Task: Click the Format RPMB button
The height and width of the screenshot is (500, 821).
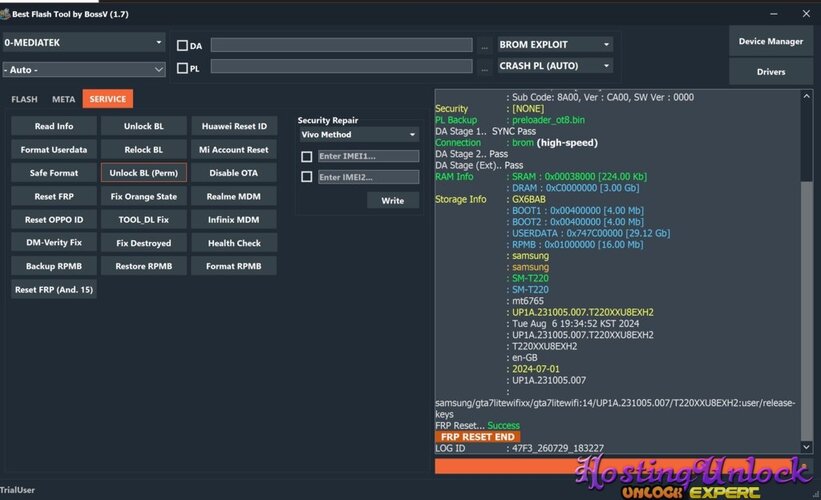Action: click(x=234, y=266)
